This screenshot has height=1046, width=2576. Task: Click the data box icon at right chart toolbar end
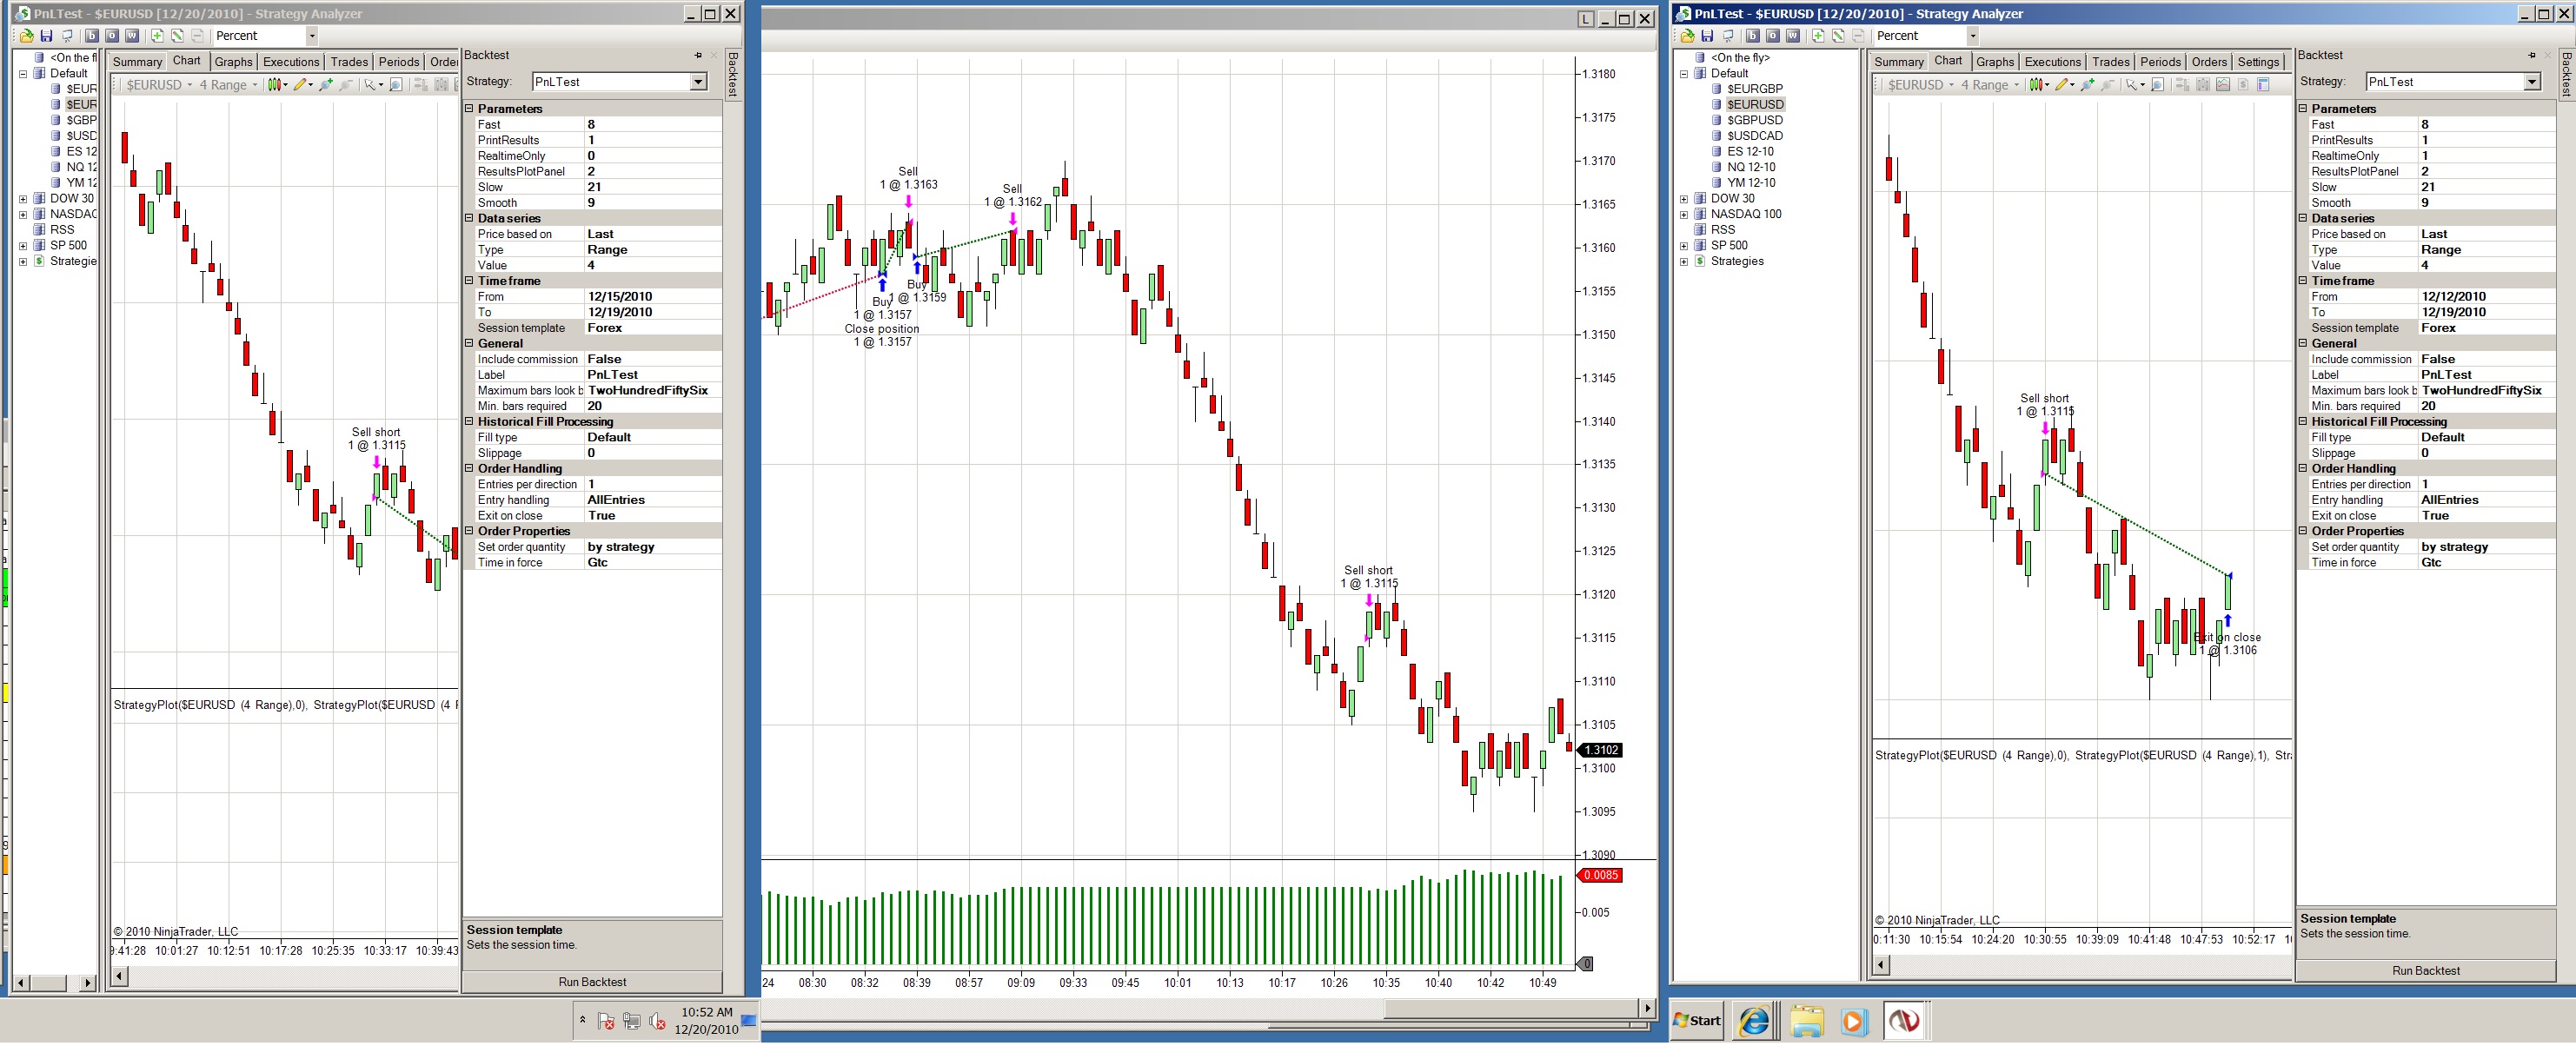(2264, 85)
